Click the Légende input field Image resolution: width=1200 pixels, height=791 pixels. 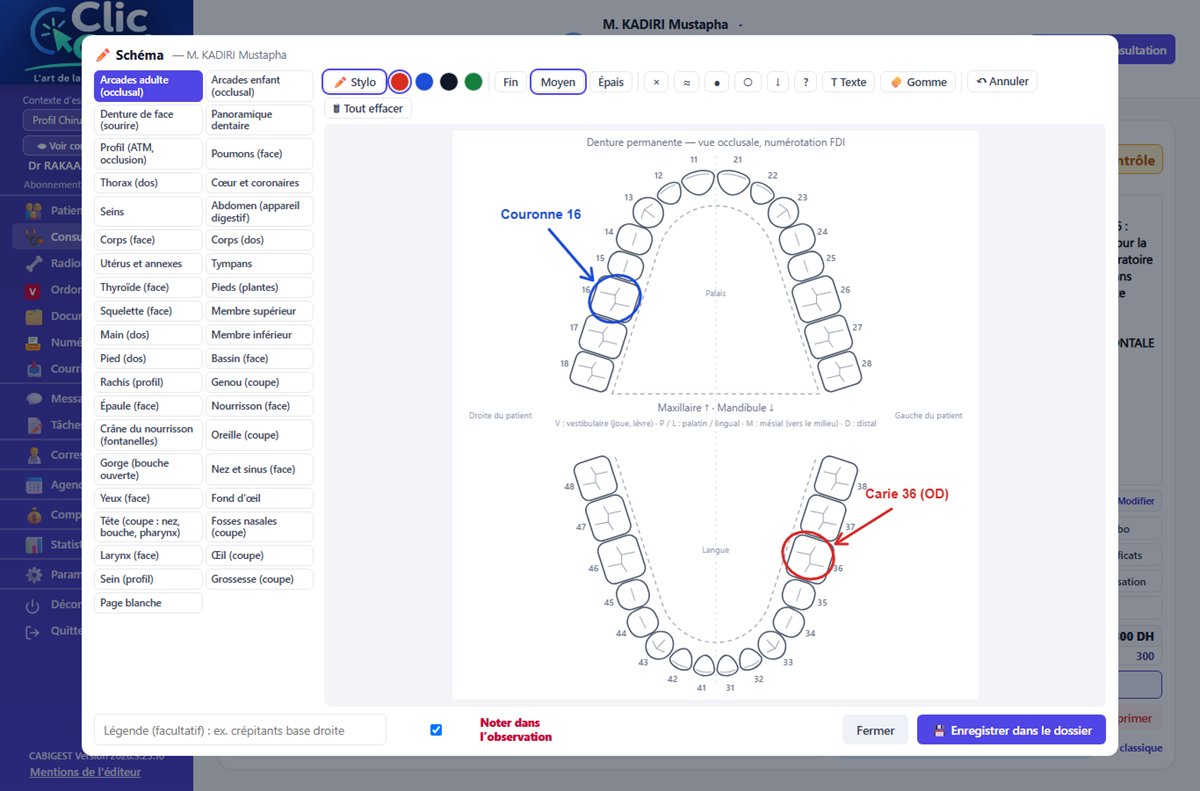pos(240,730)
